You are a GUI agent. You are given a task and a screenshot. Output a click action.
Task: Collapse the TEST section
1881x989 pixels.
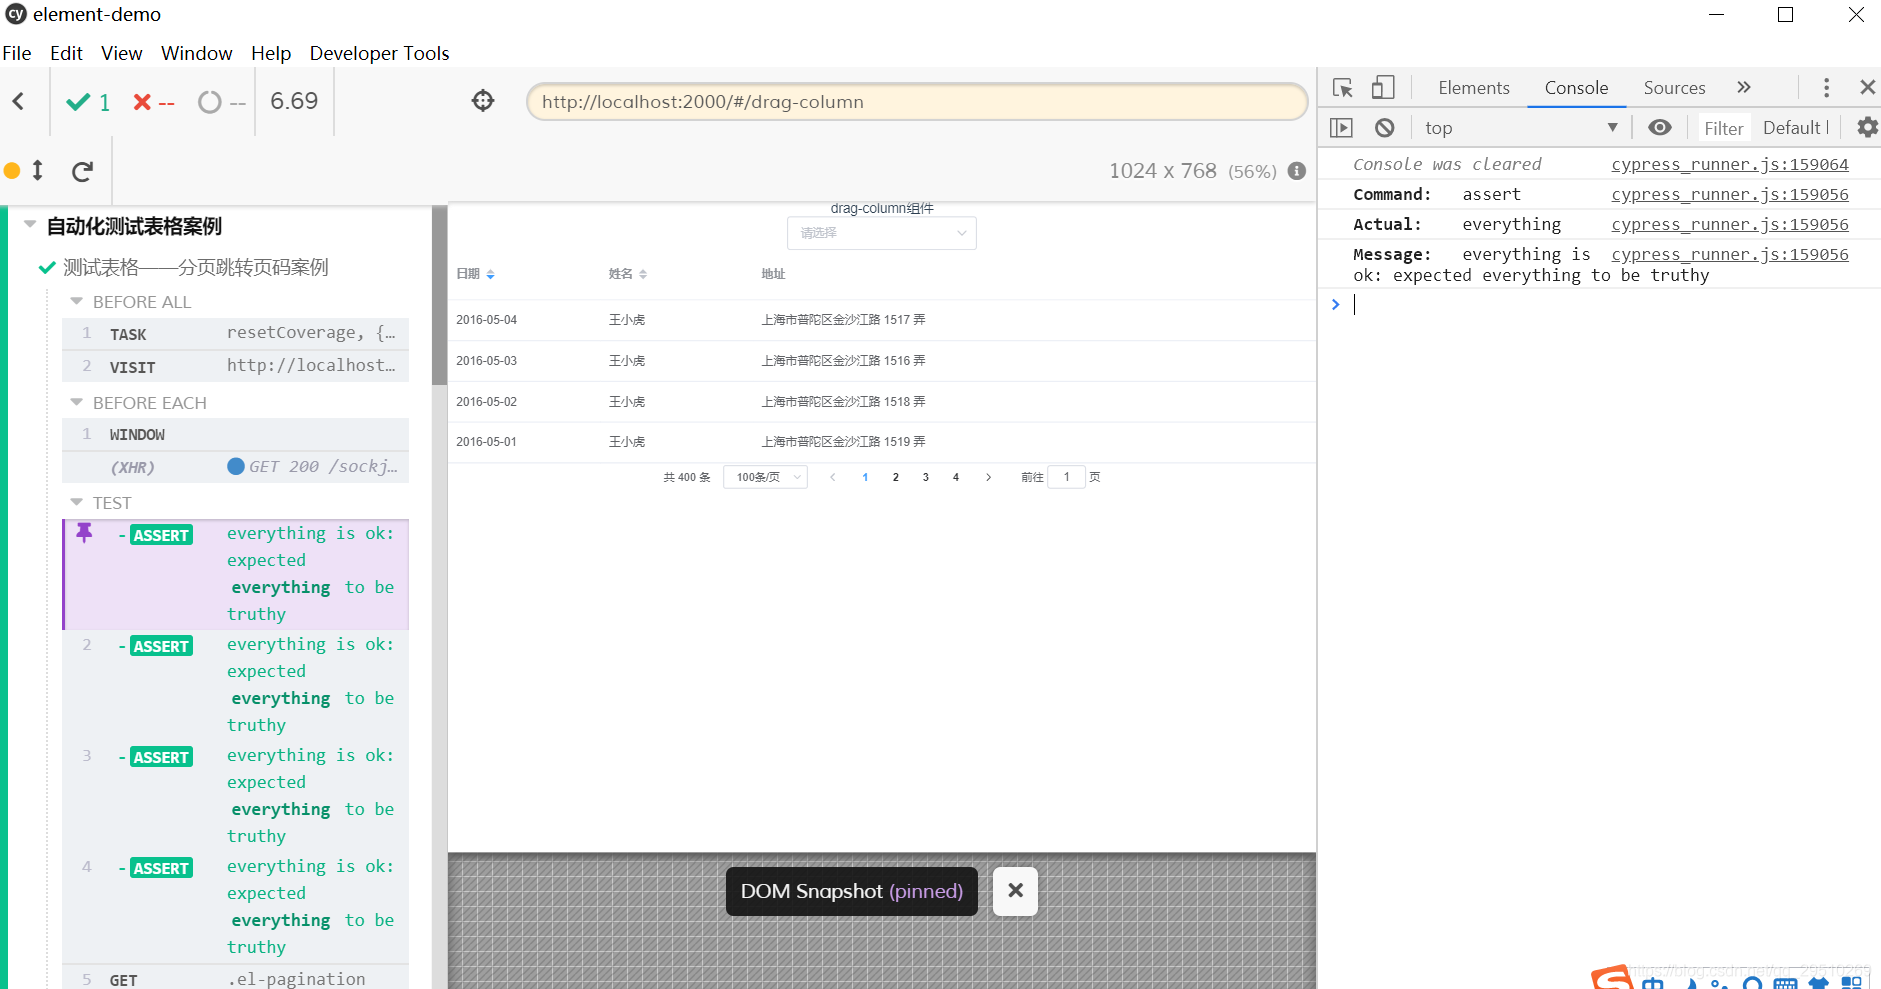pos(76,502)
